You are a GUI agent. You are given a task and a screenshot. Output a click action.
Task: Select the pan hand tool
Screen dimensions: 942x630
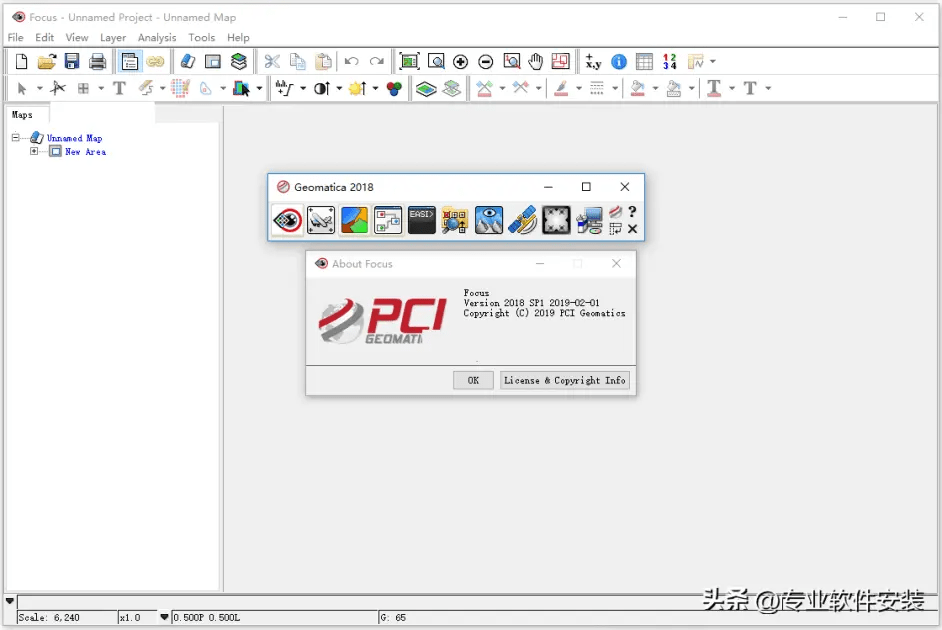click(535, 61)
